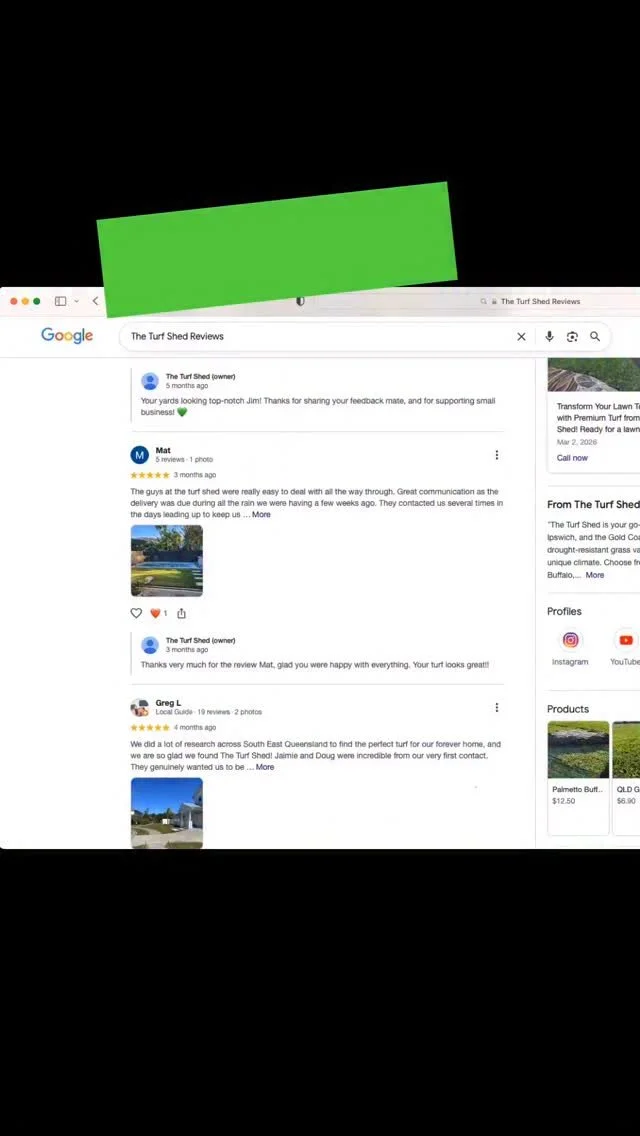The height and width of the screenshot is (1136, 640).
Task: Click the text "Local Guide · 19 reviews · 2 photos"
Action: coord(209,712)
